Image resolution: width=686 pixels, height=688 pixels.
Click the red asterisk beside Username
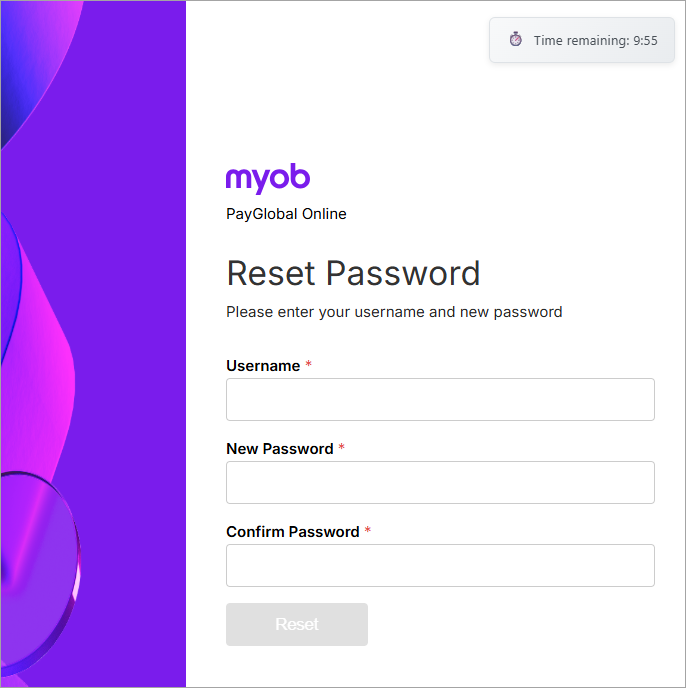(308, 366)
